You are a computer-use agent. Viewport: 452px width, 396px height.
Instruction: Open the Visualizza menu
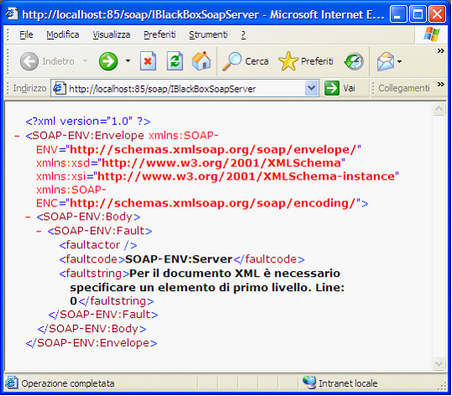point(111,35)
